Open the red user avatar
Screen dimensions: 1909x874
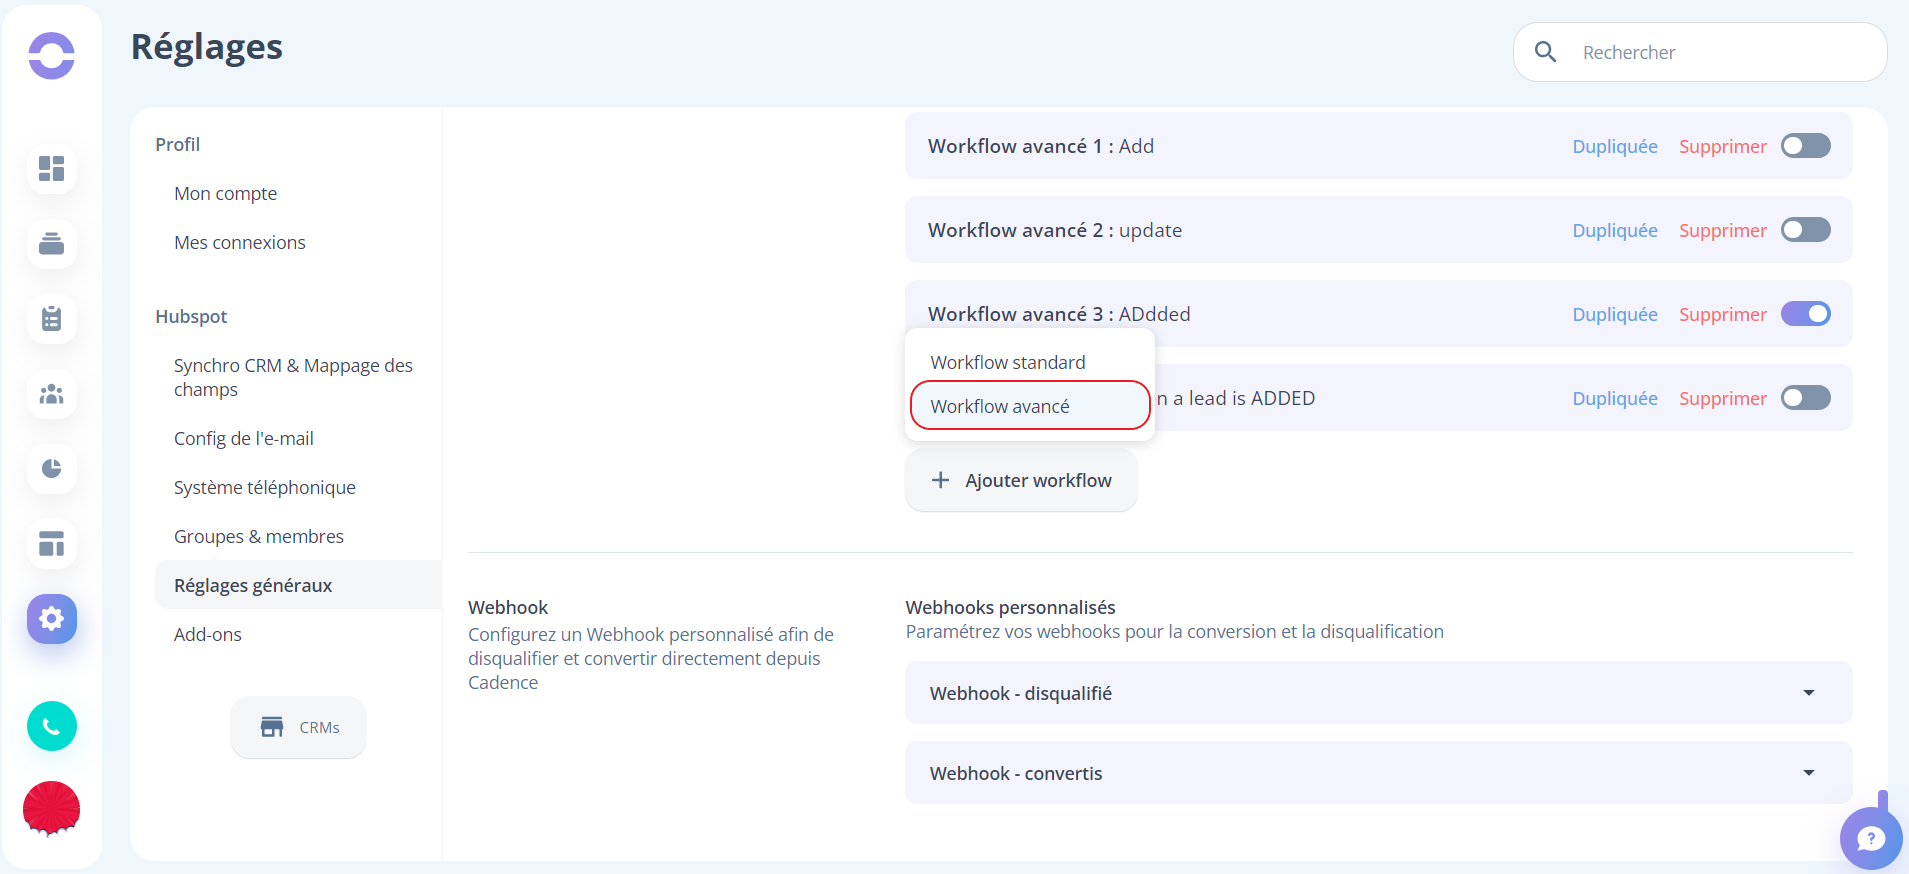[51, 808]
